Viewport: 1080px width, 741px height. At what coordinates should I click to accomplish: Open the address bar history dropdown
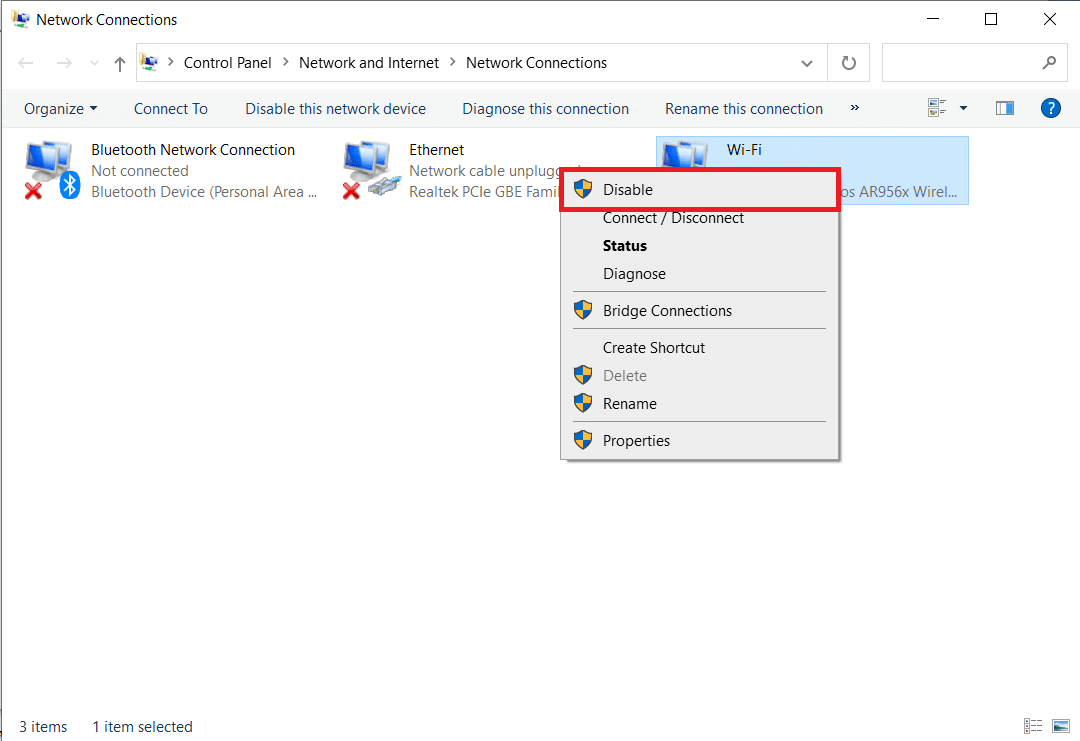point(807,63)
